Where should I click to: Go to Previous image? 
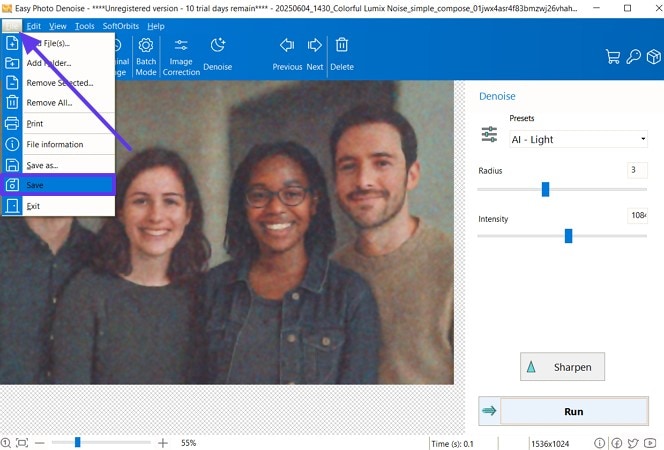[x=287, y=54]
